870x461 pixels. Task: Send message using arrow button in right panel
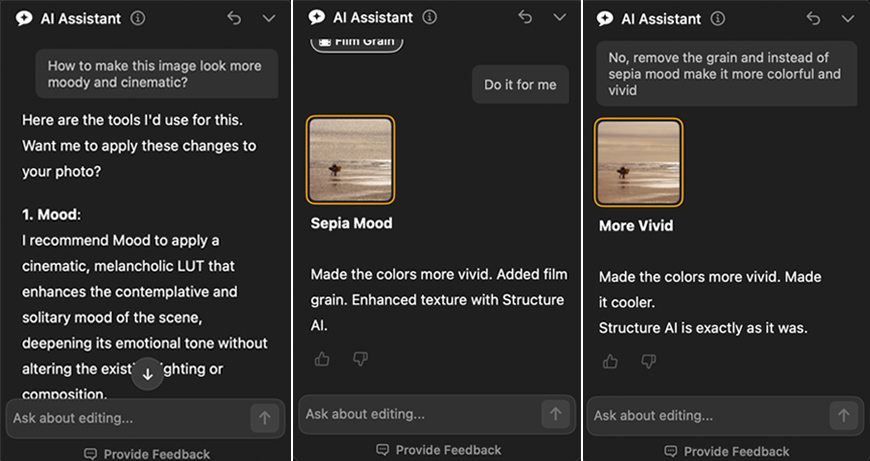844,416
